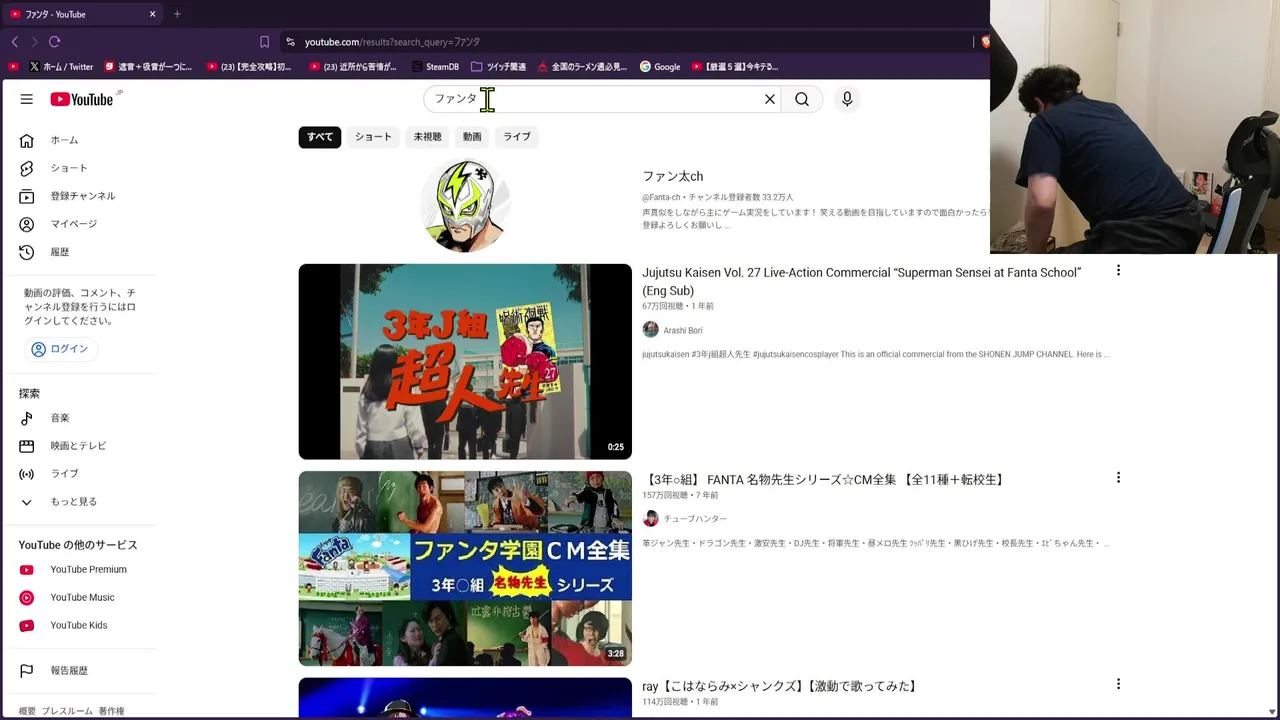Open options menu for the ray video

coord(1118,685)
